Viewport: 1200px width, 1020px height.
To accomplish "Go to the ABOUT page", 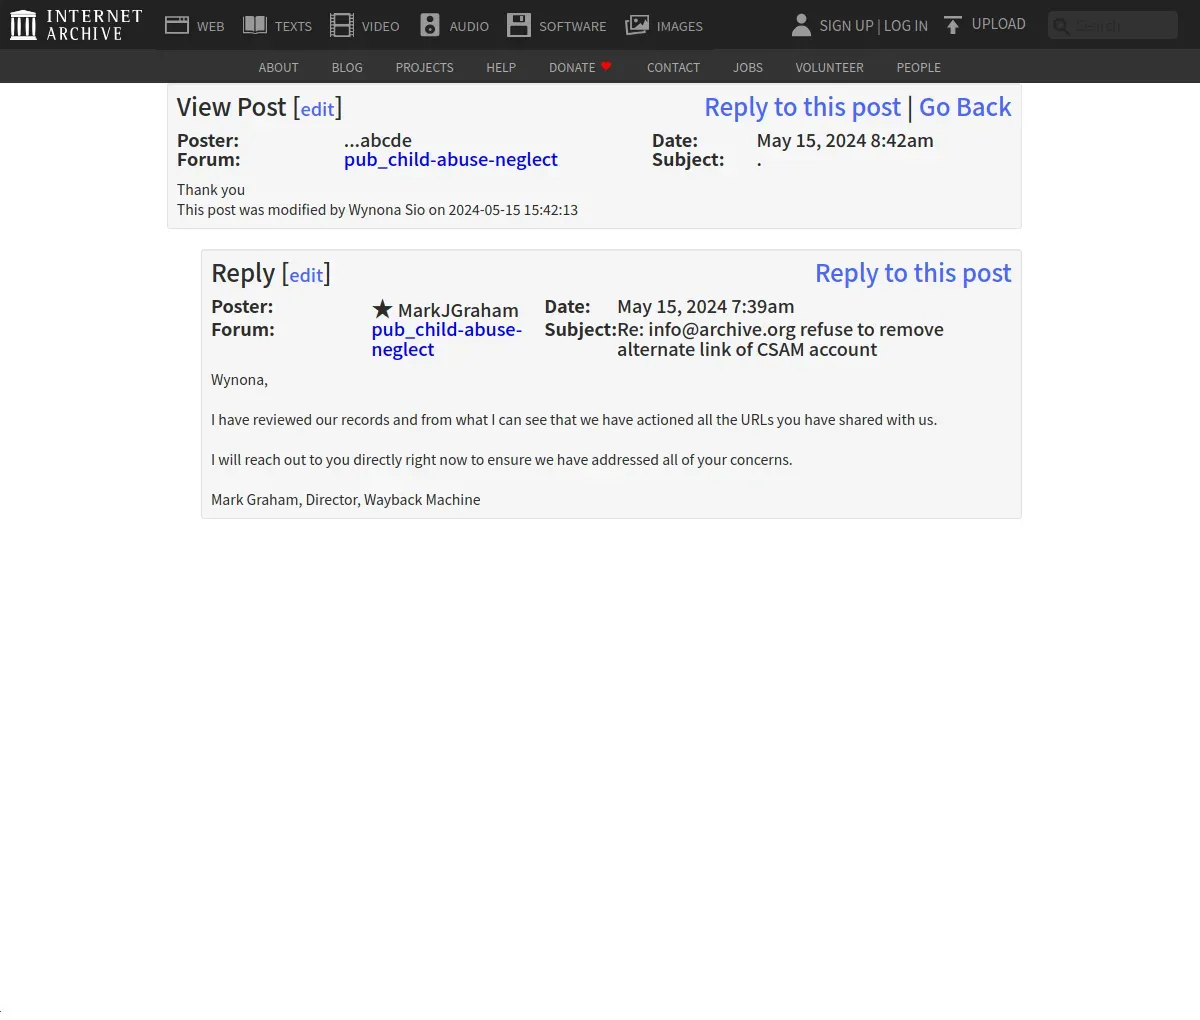I will (279, 67).
